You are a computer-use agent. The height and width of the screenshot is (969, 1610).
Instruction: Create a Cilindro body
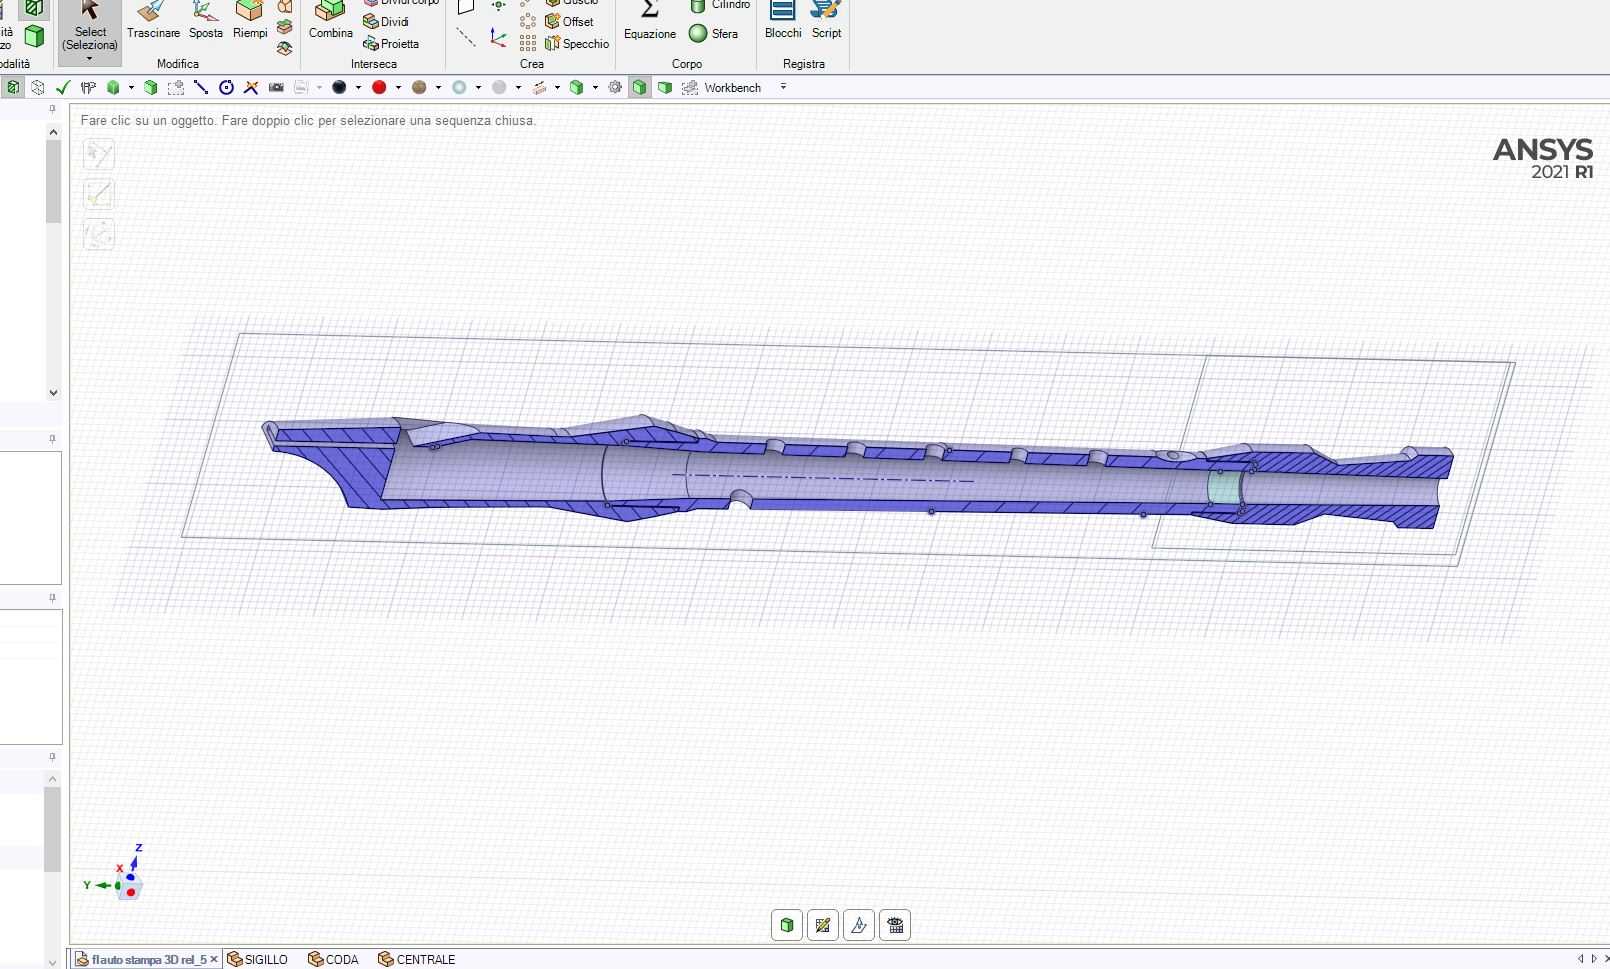coord(720,5)
